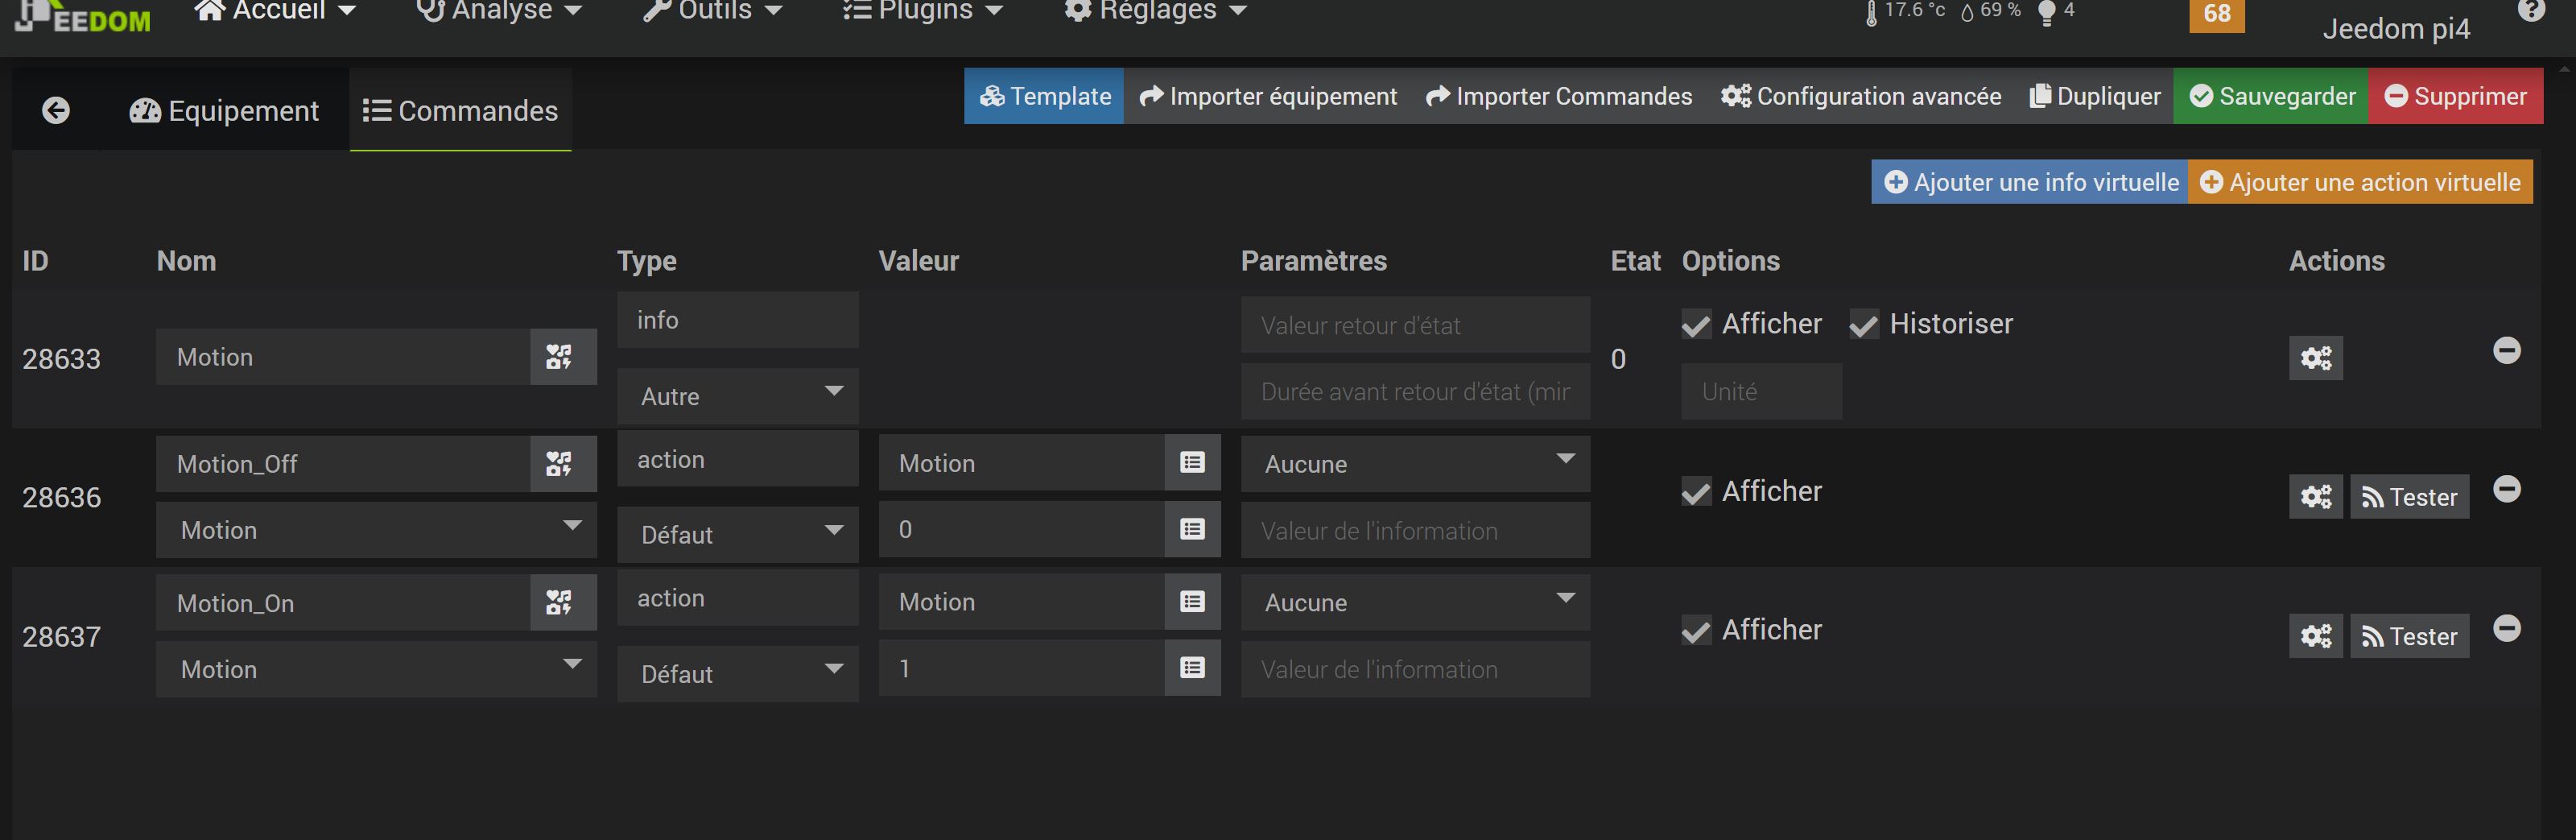Image resolution: width=2576 pixels, height=840 pixels.
Task: Delete the Motion_Off command with minus icon
Action: click(2506, 489)
